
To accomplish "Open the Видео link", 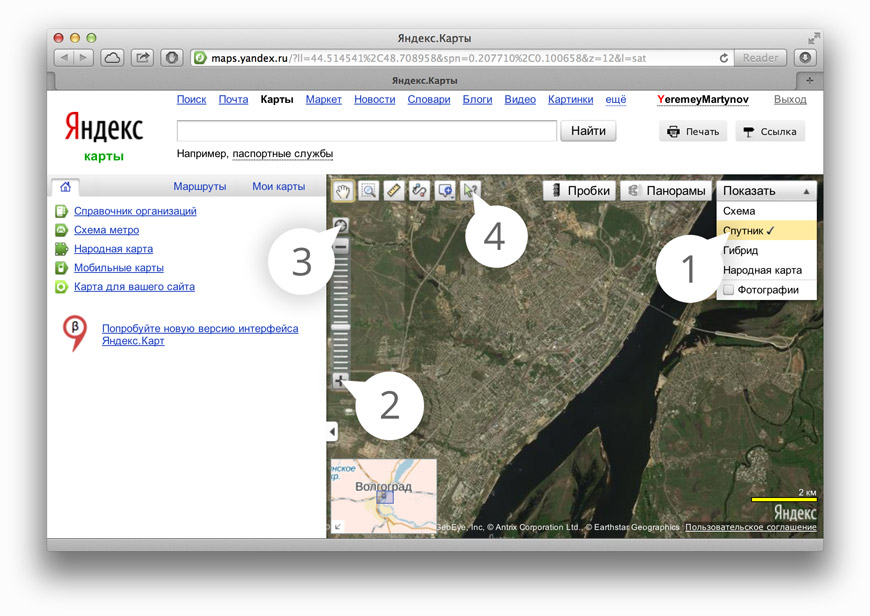I will 520,99.
